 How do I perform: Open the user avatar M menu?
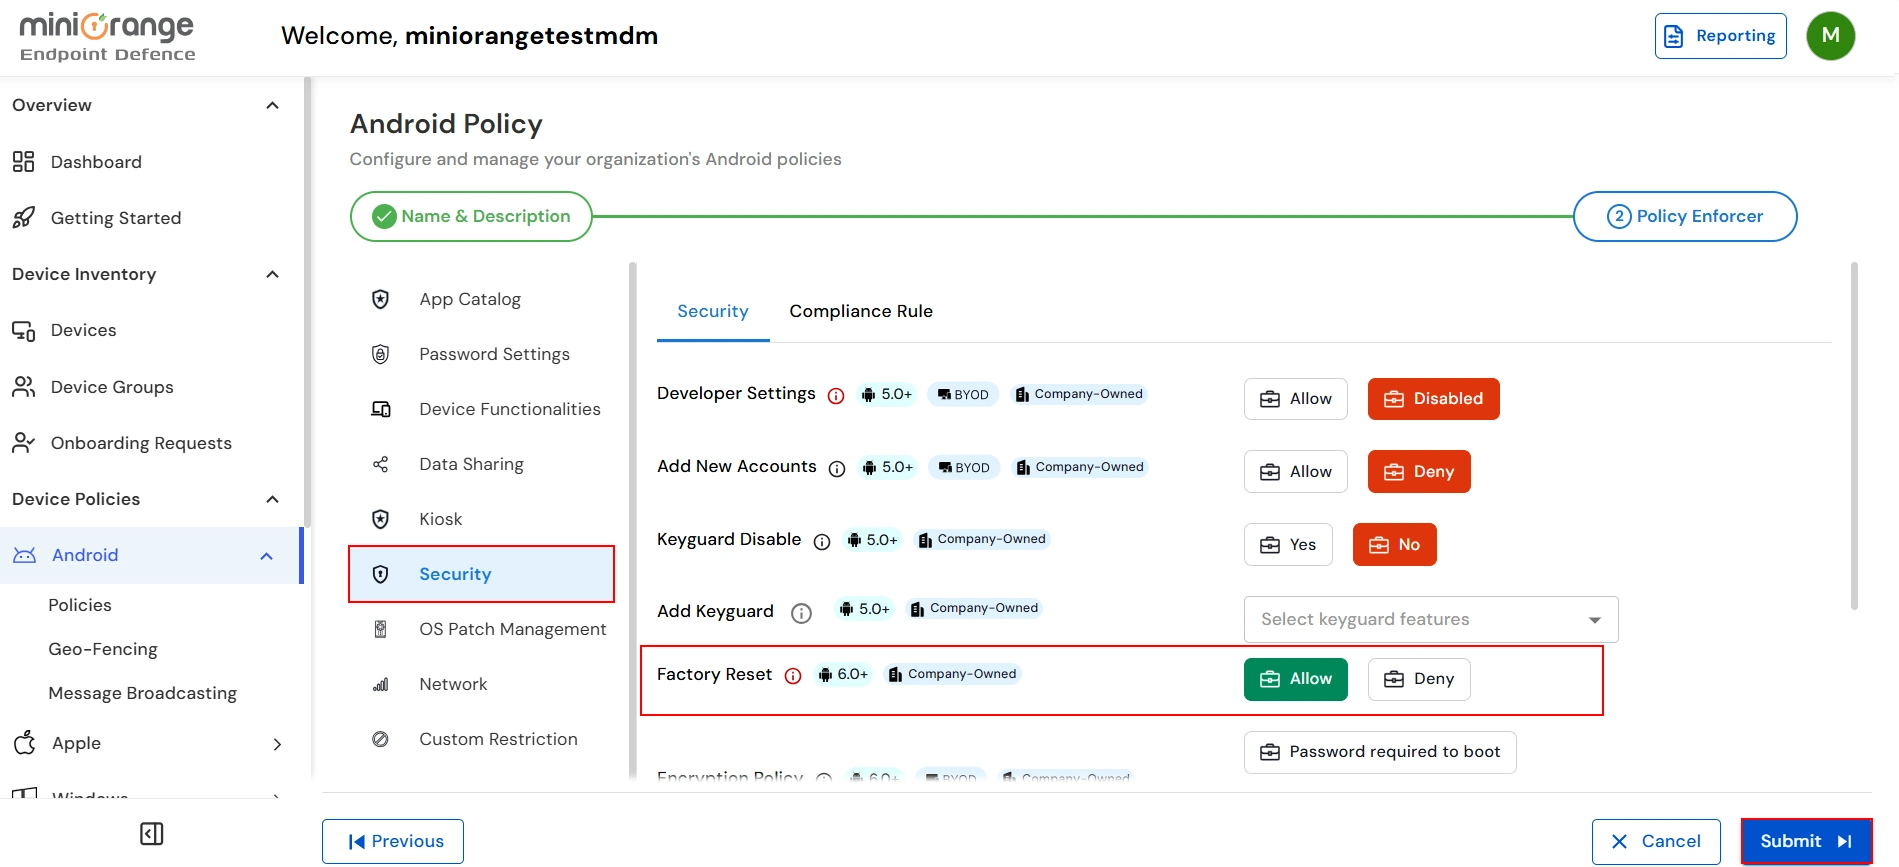[1830, 36]
